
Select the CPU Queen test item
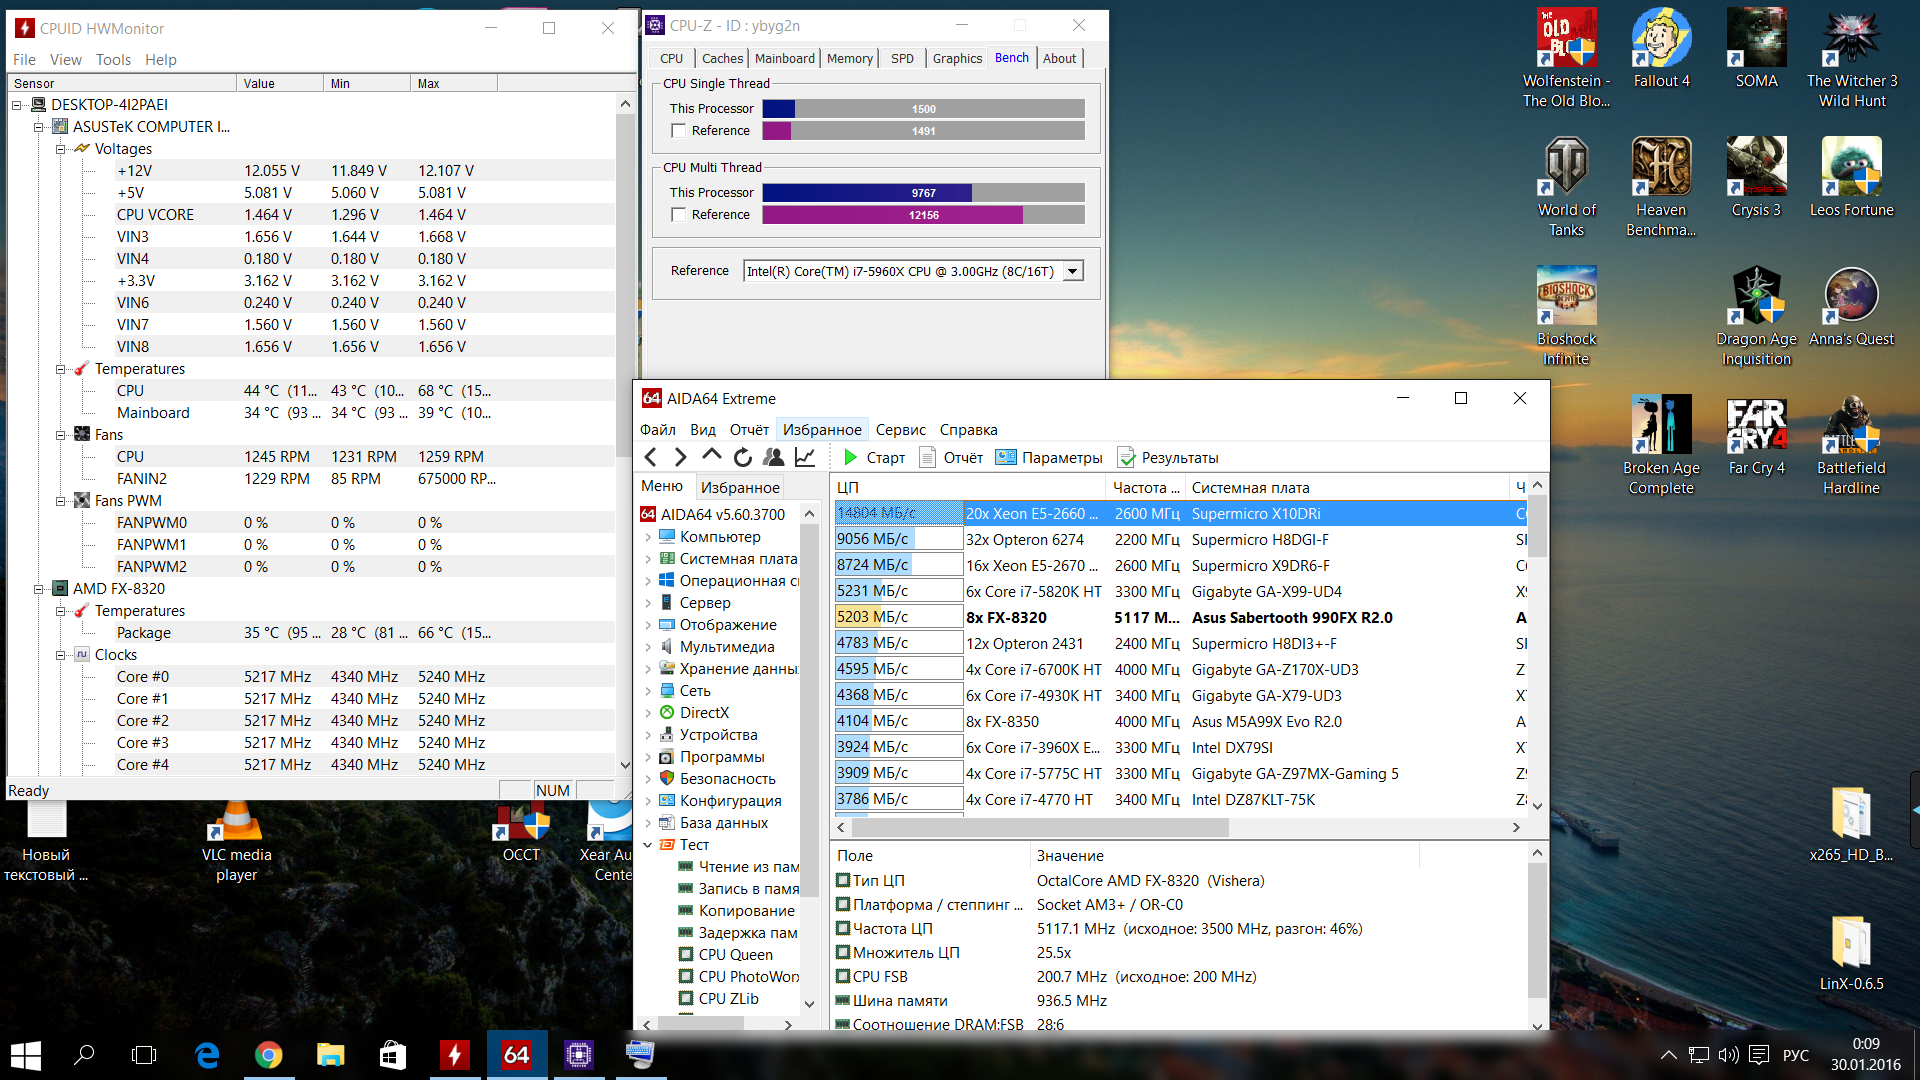(x=735, y=954)
